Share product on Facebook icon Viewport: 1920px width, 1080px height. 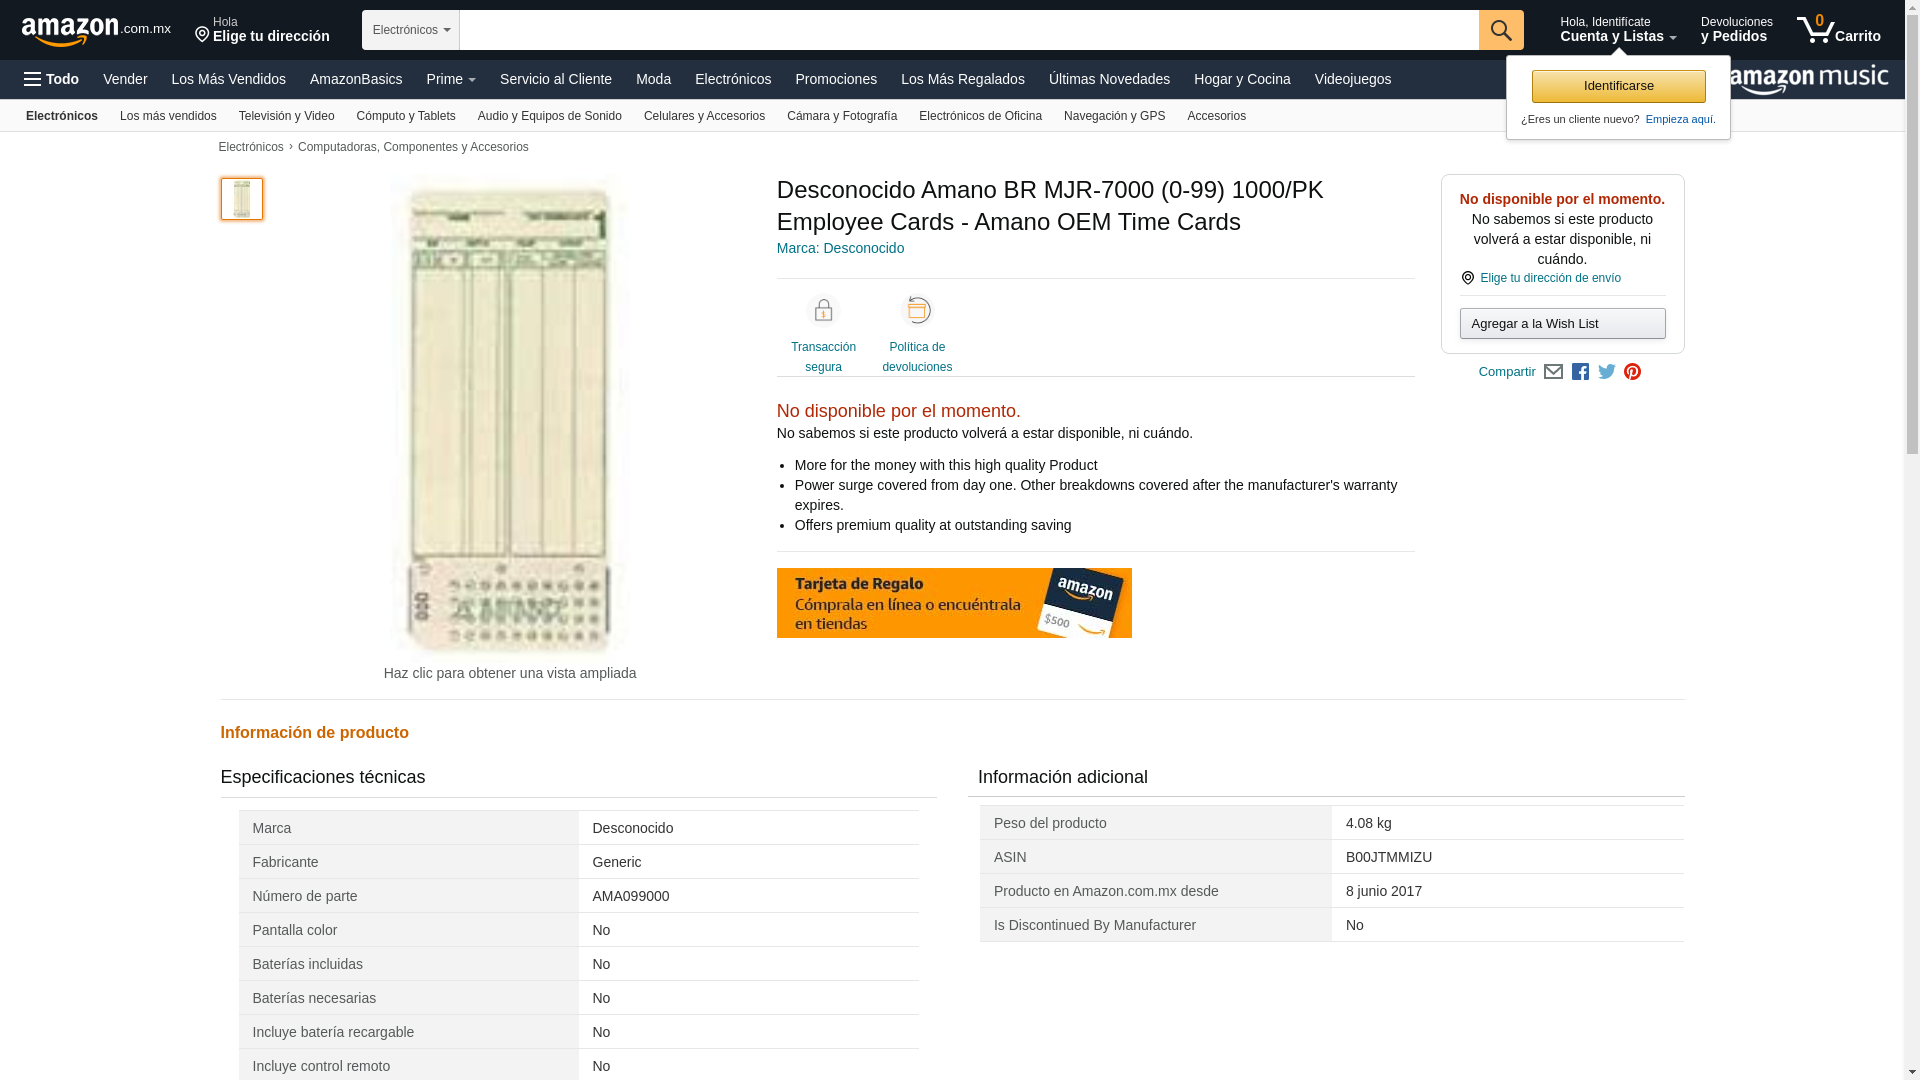(x=1580, y=372)
